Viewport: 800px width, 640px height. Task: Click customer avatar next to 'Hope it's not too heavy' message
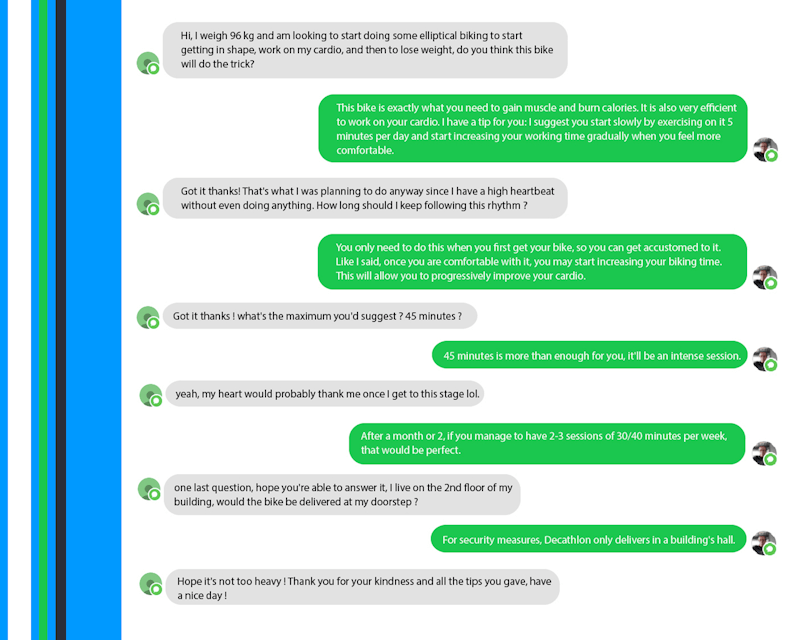point(151,584)
